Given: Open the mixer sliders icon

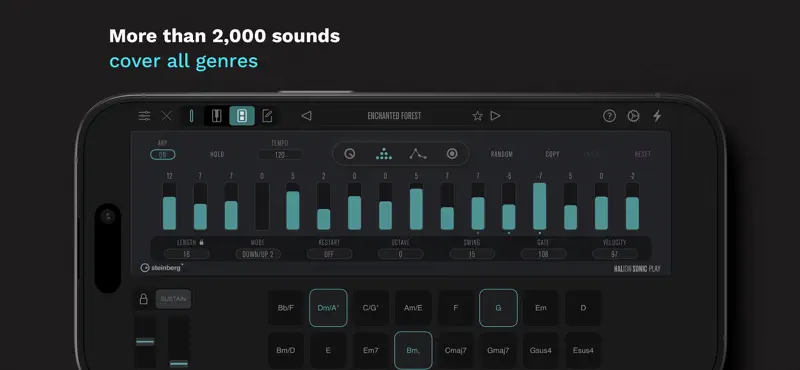Looking at the screenshot, I should tap(144, 116).
